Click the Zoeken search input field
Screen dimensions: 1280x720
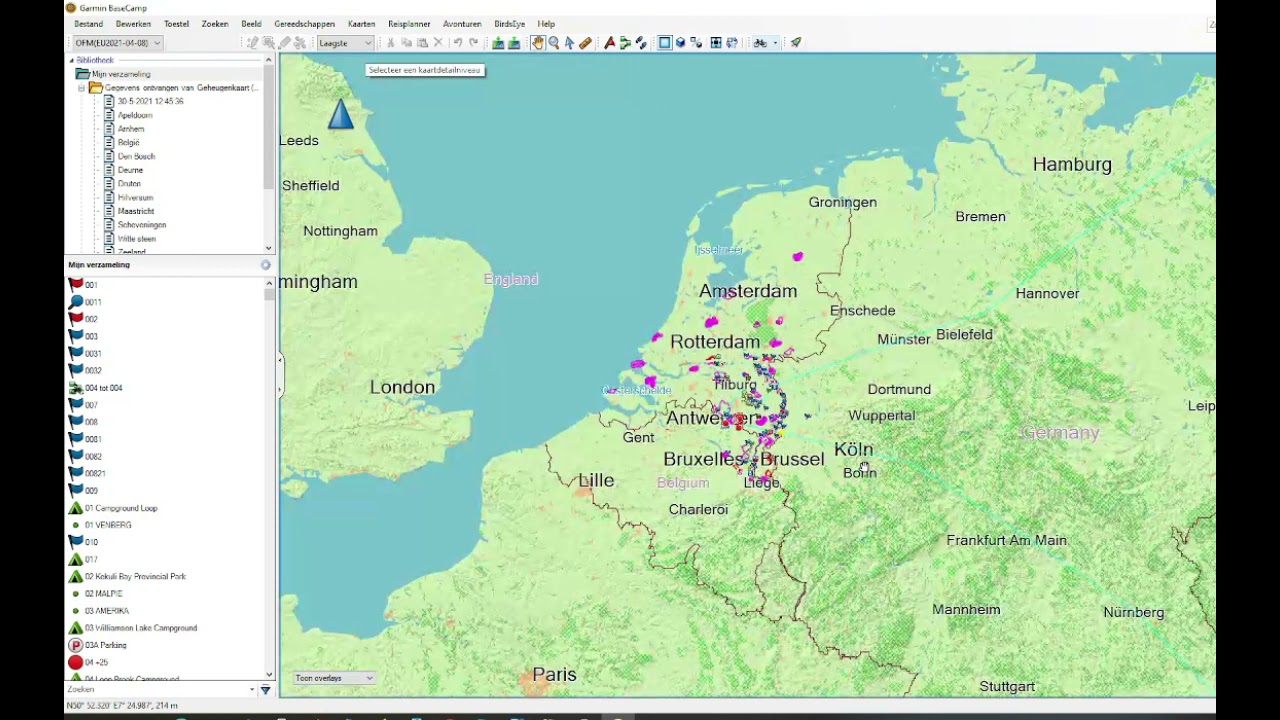157,690
